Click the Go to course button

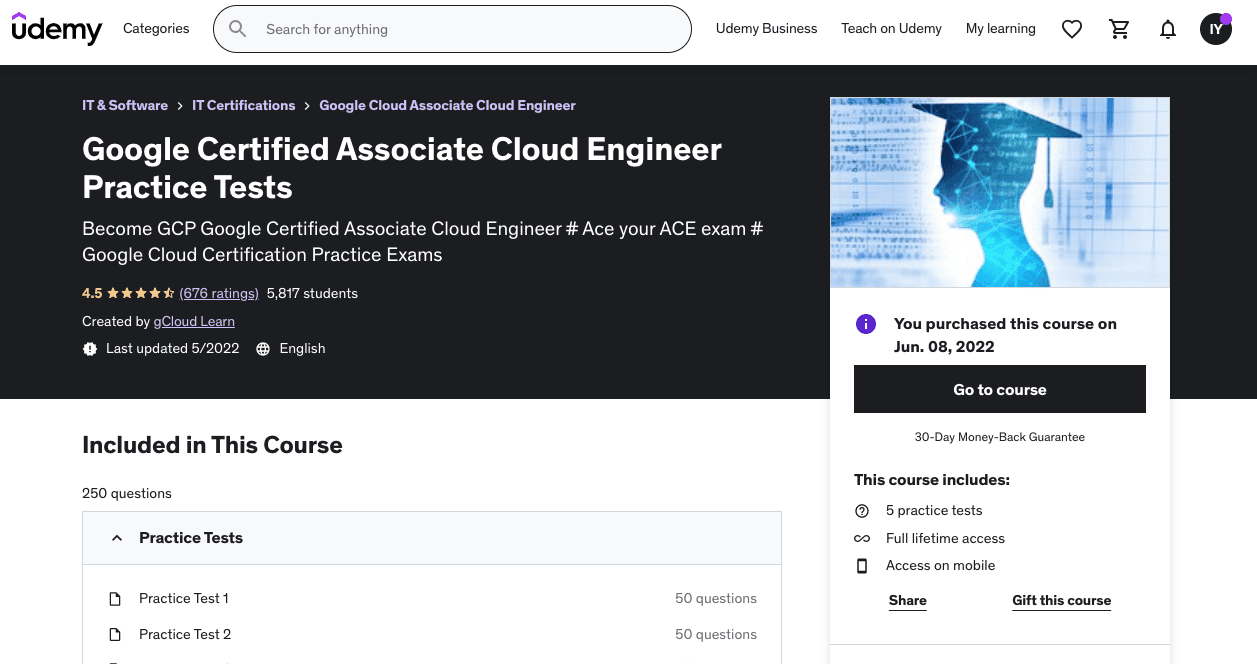1000,390
